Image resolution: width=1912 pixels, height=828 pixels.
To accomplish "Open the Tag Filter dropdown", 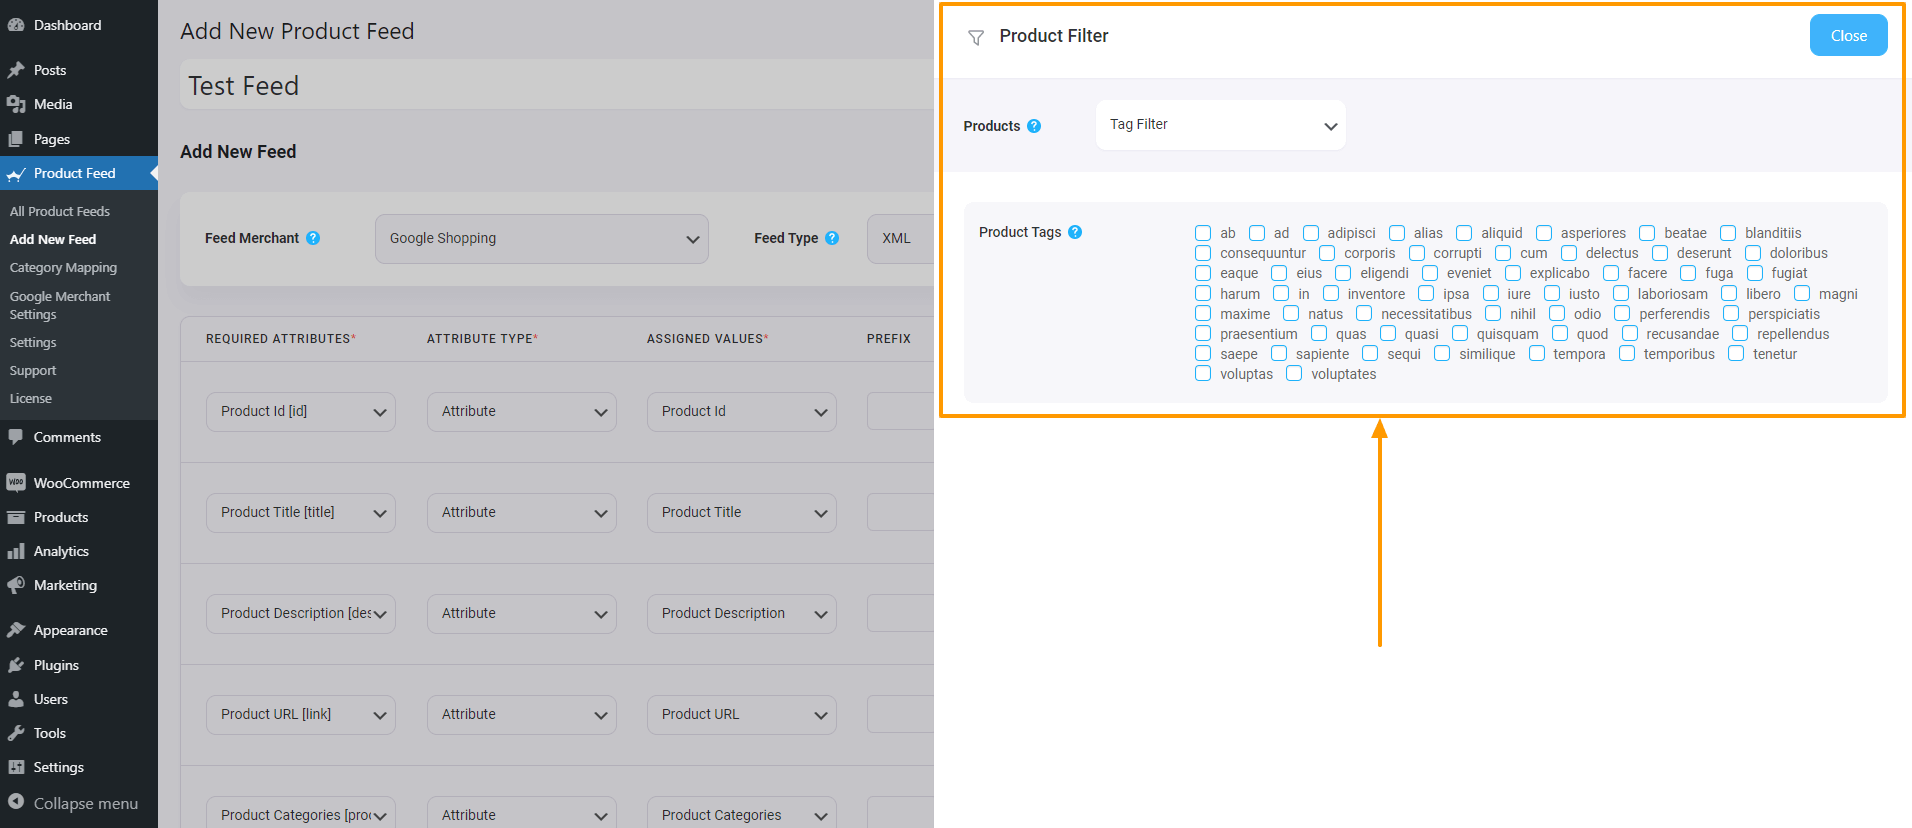I will (1220, 125).
